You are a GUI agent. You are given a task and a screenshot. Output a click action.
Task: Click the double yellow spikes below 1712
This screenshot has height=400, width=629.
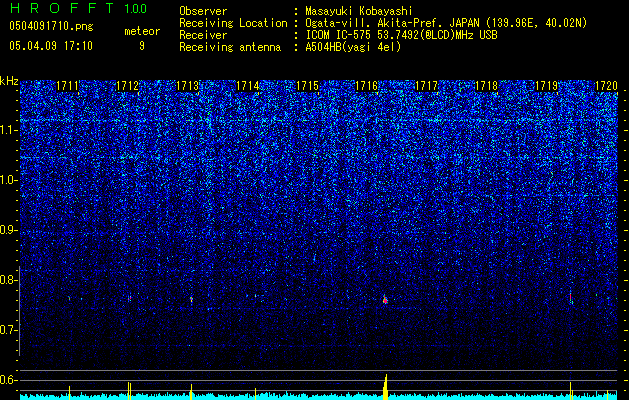coord(129,391)
